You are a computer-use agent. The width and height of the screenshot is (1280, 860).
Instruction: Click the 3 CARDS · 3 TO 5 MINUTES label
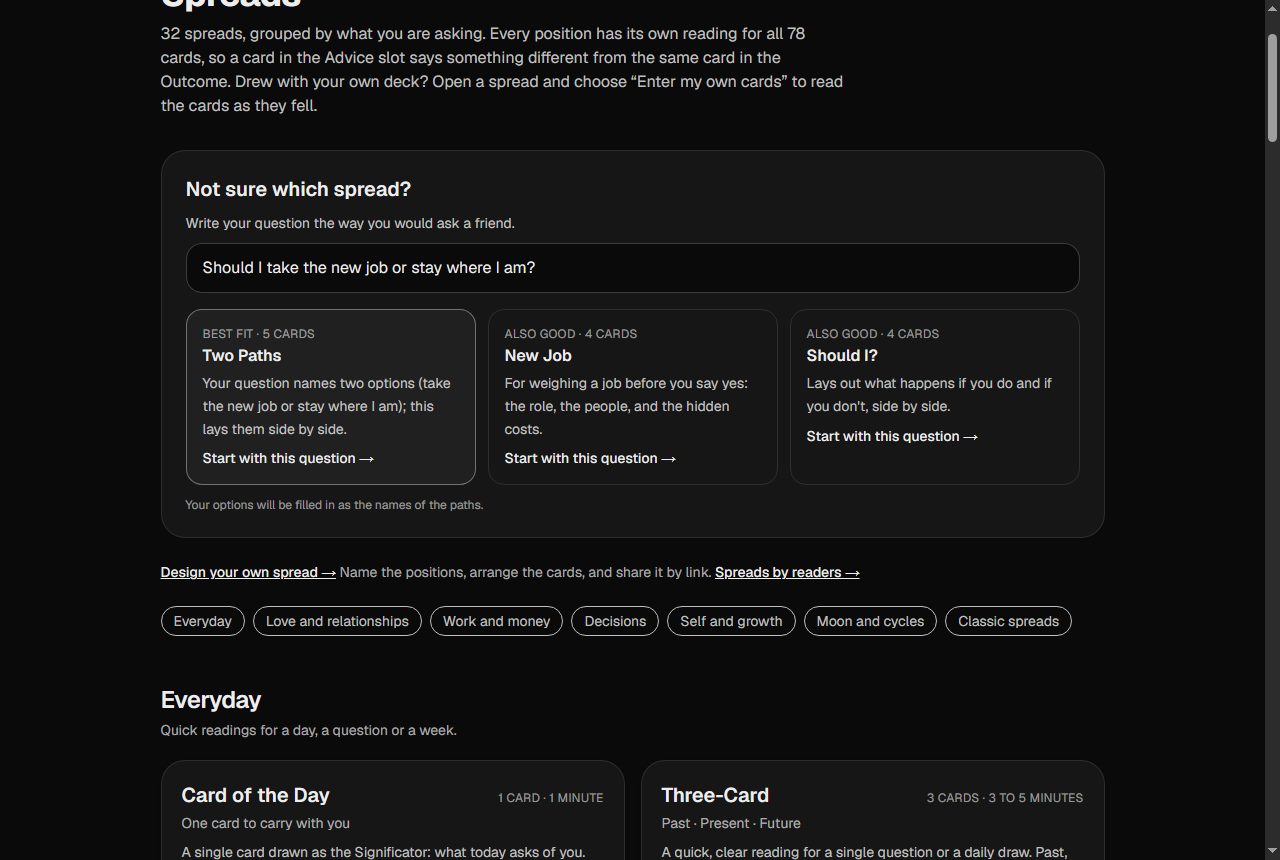click(1004, 798)
